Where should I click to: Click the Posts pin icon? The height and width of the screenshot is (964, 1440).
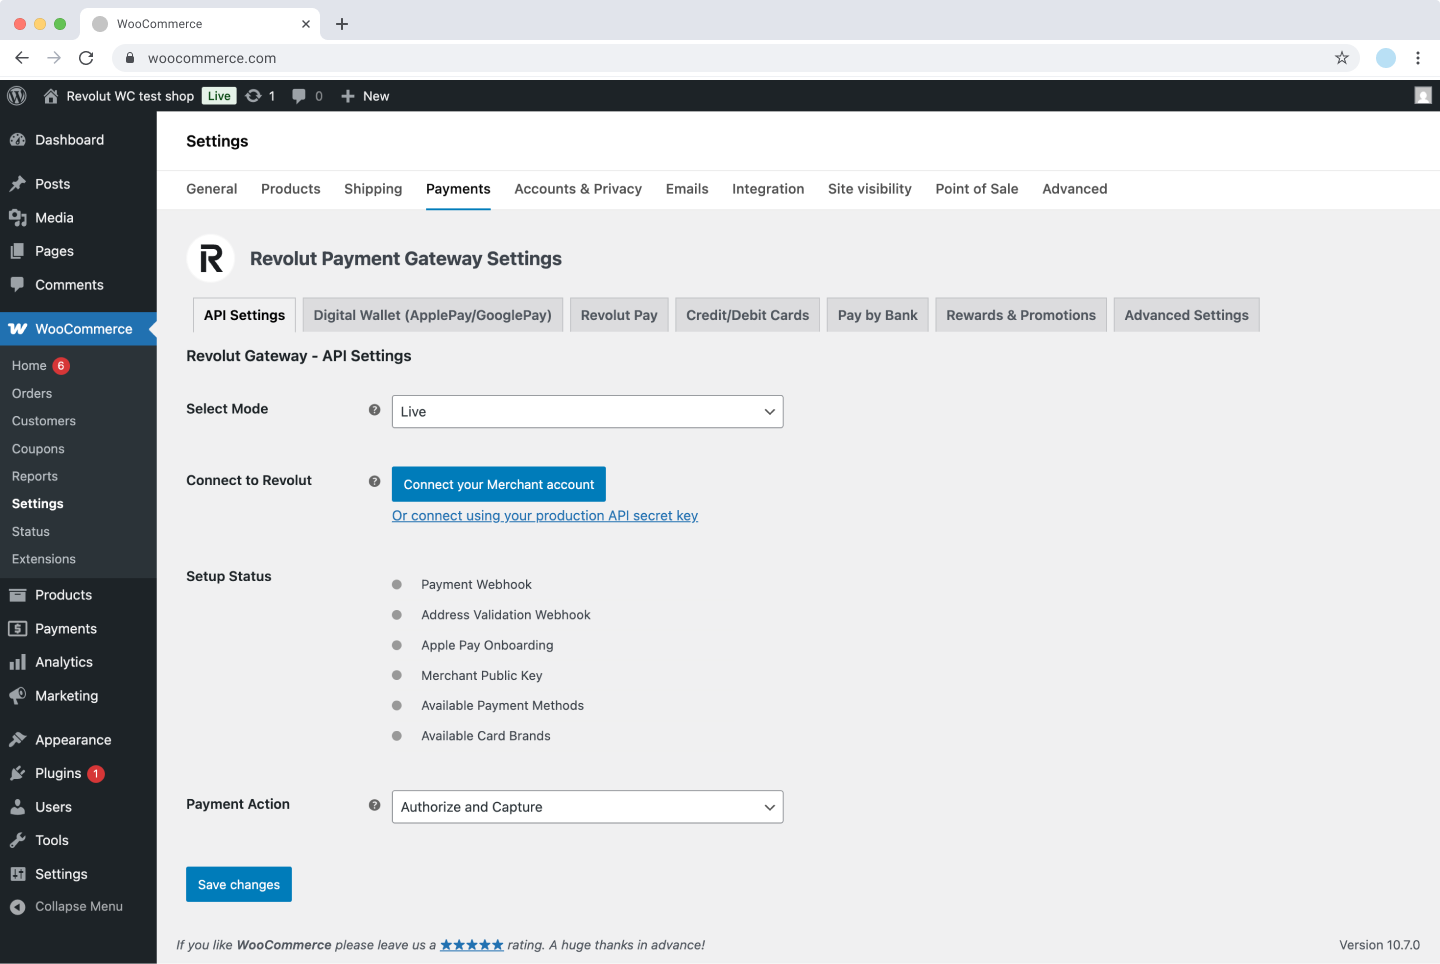[17, 184]
